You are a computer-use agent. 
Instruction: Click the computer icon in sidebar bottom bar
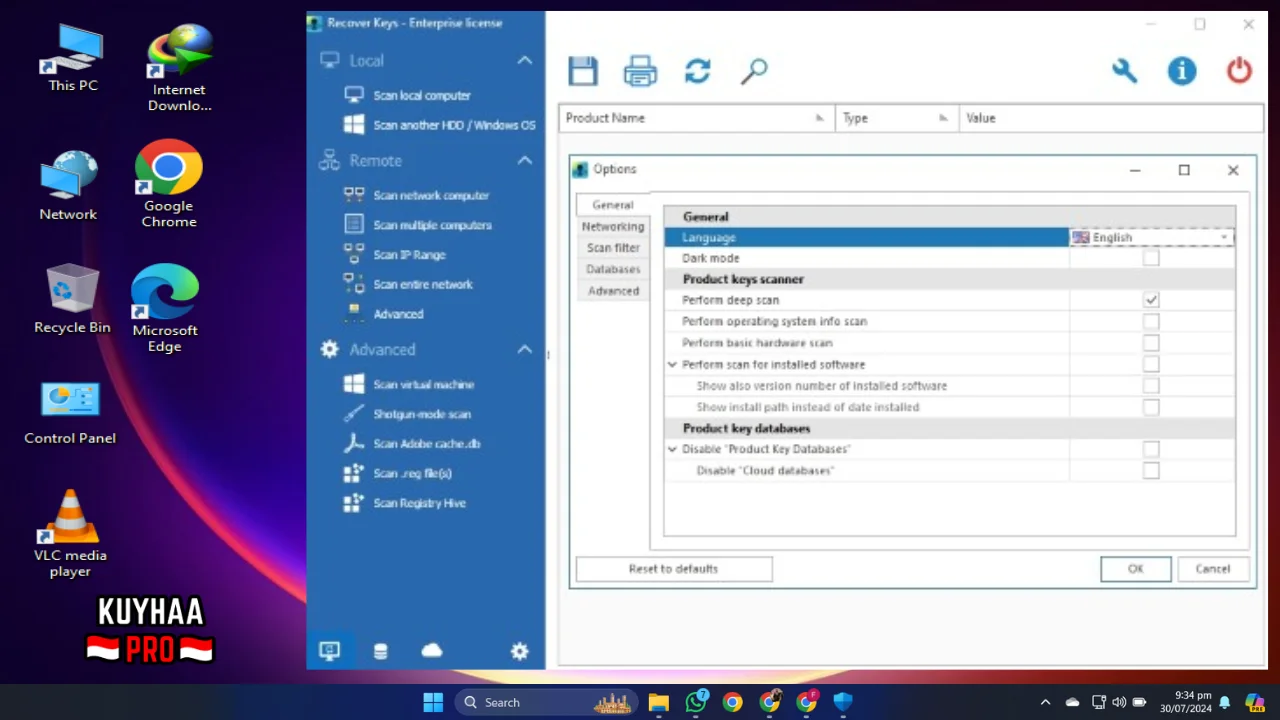(329, 651)
